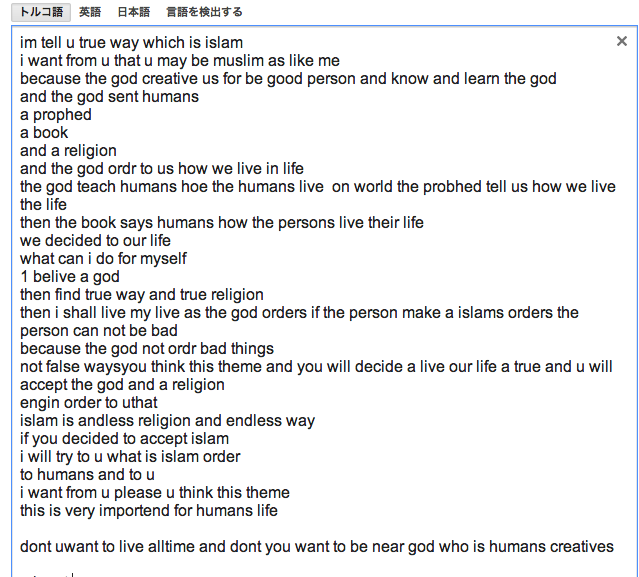Click the 言語を検出する detect language option

coord(204,12)
